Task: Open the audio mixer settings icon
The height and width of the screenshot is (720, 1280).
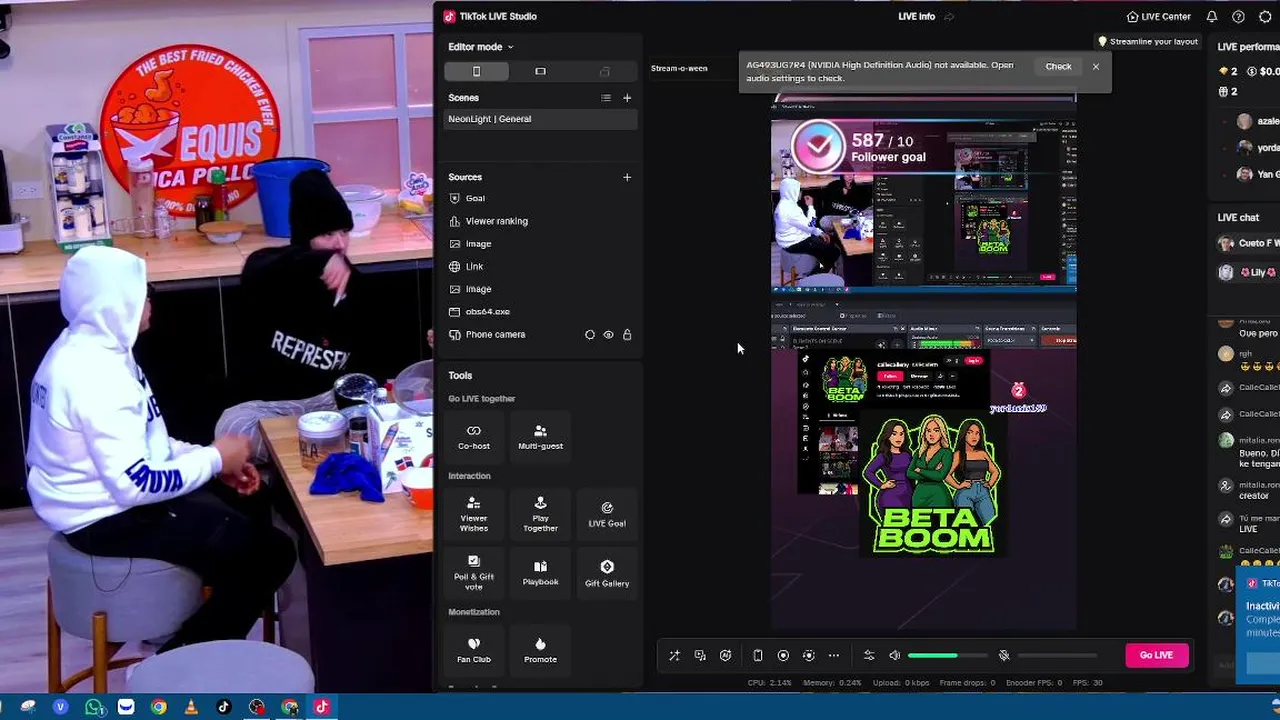Action: point(869,656)
